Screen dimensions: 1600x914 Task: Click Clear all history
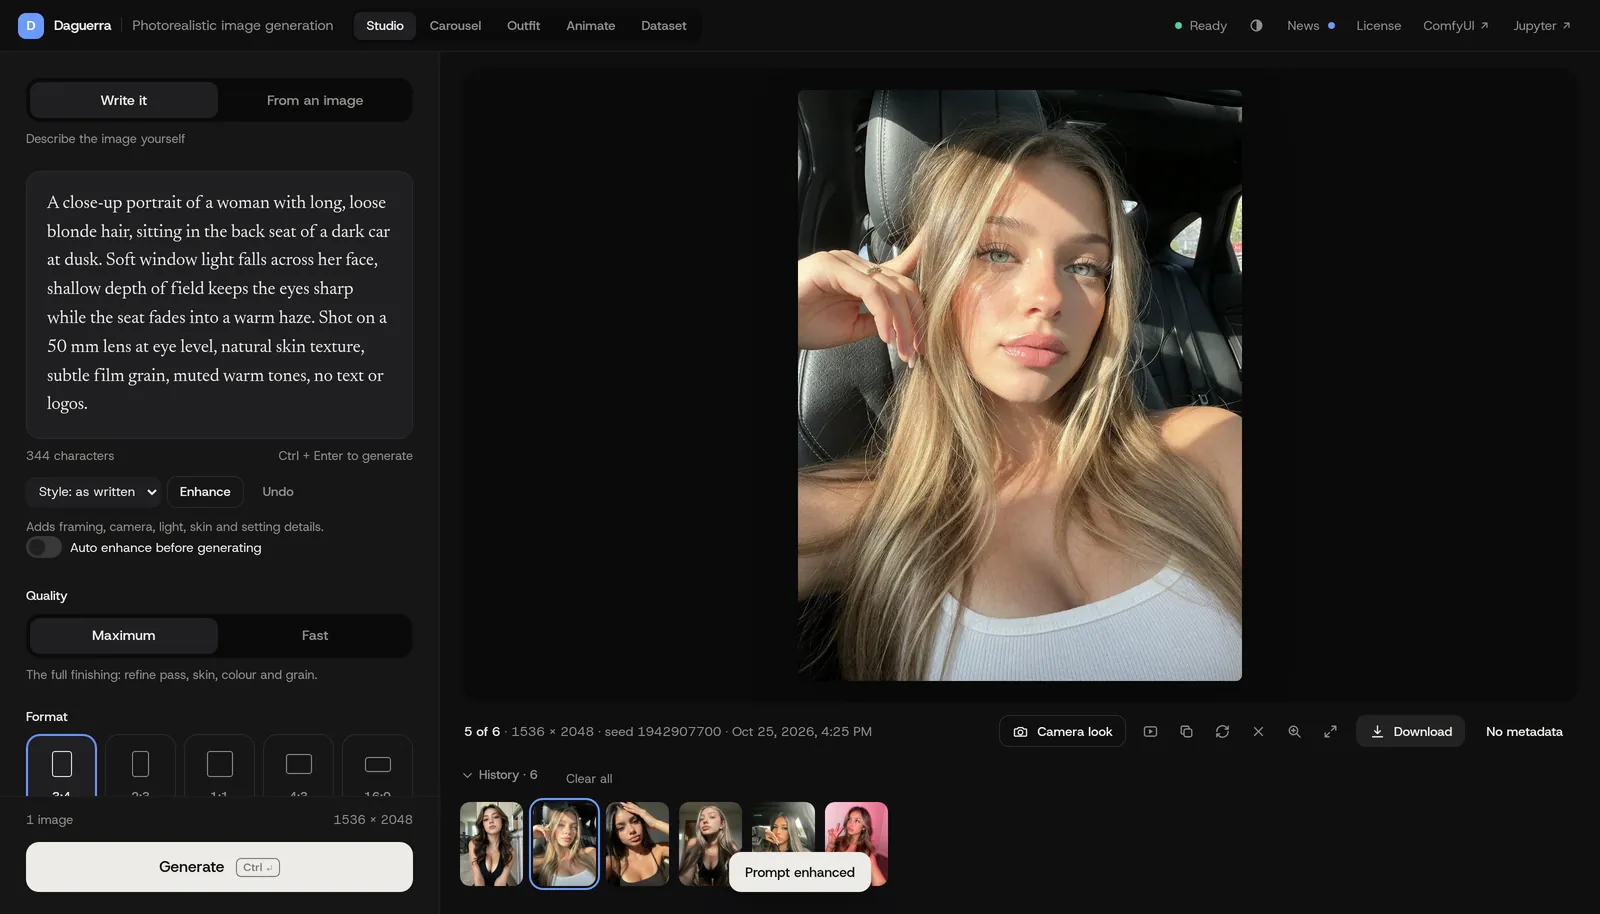[x=589, y=778]
